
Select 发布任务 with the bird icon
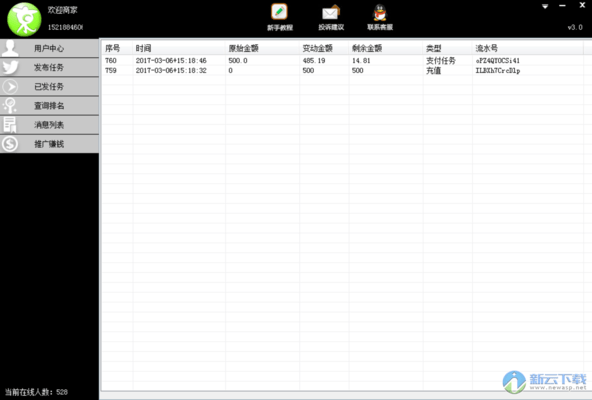point(49,67)
